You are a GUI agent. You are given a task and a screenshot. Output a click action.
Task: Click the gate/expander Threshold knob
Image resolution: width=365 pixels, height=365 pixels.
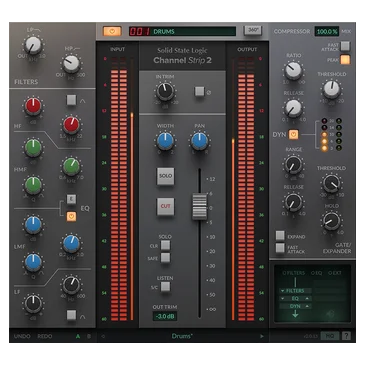[x=331, y=183]
